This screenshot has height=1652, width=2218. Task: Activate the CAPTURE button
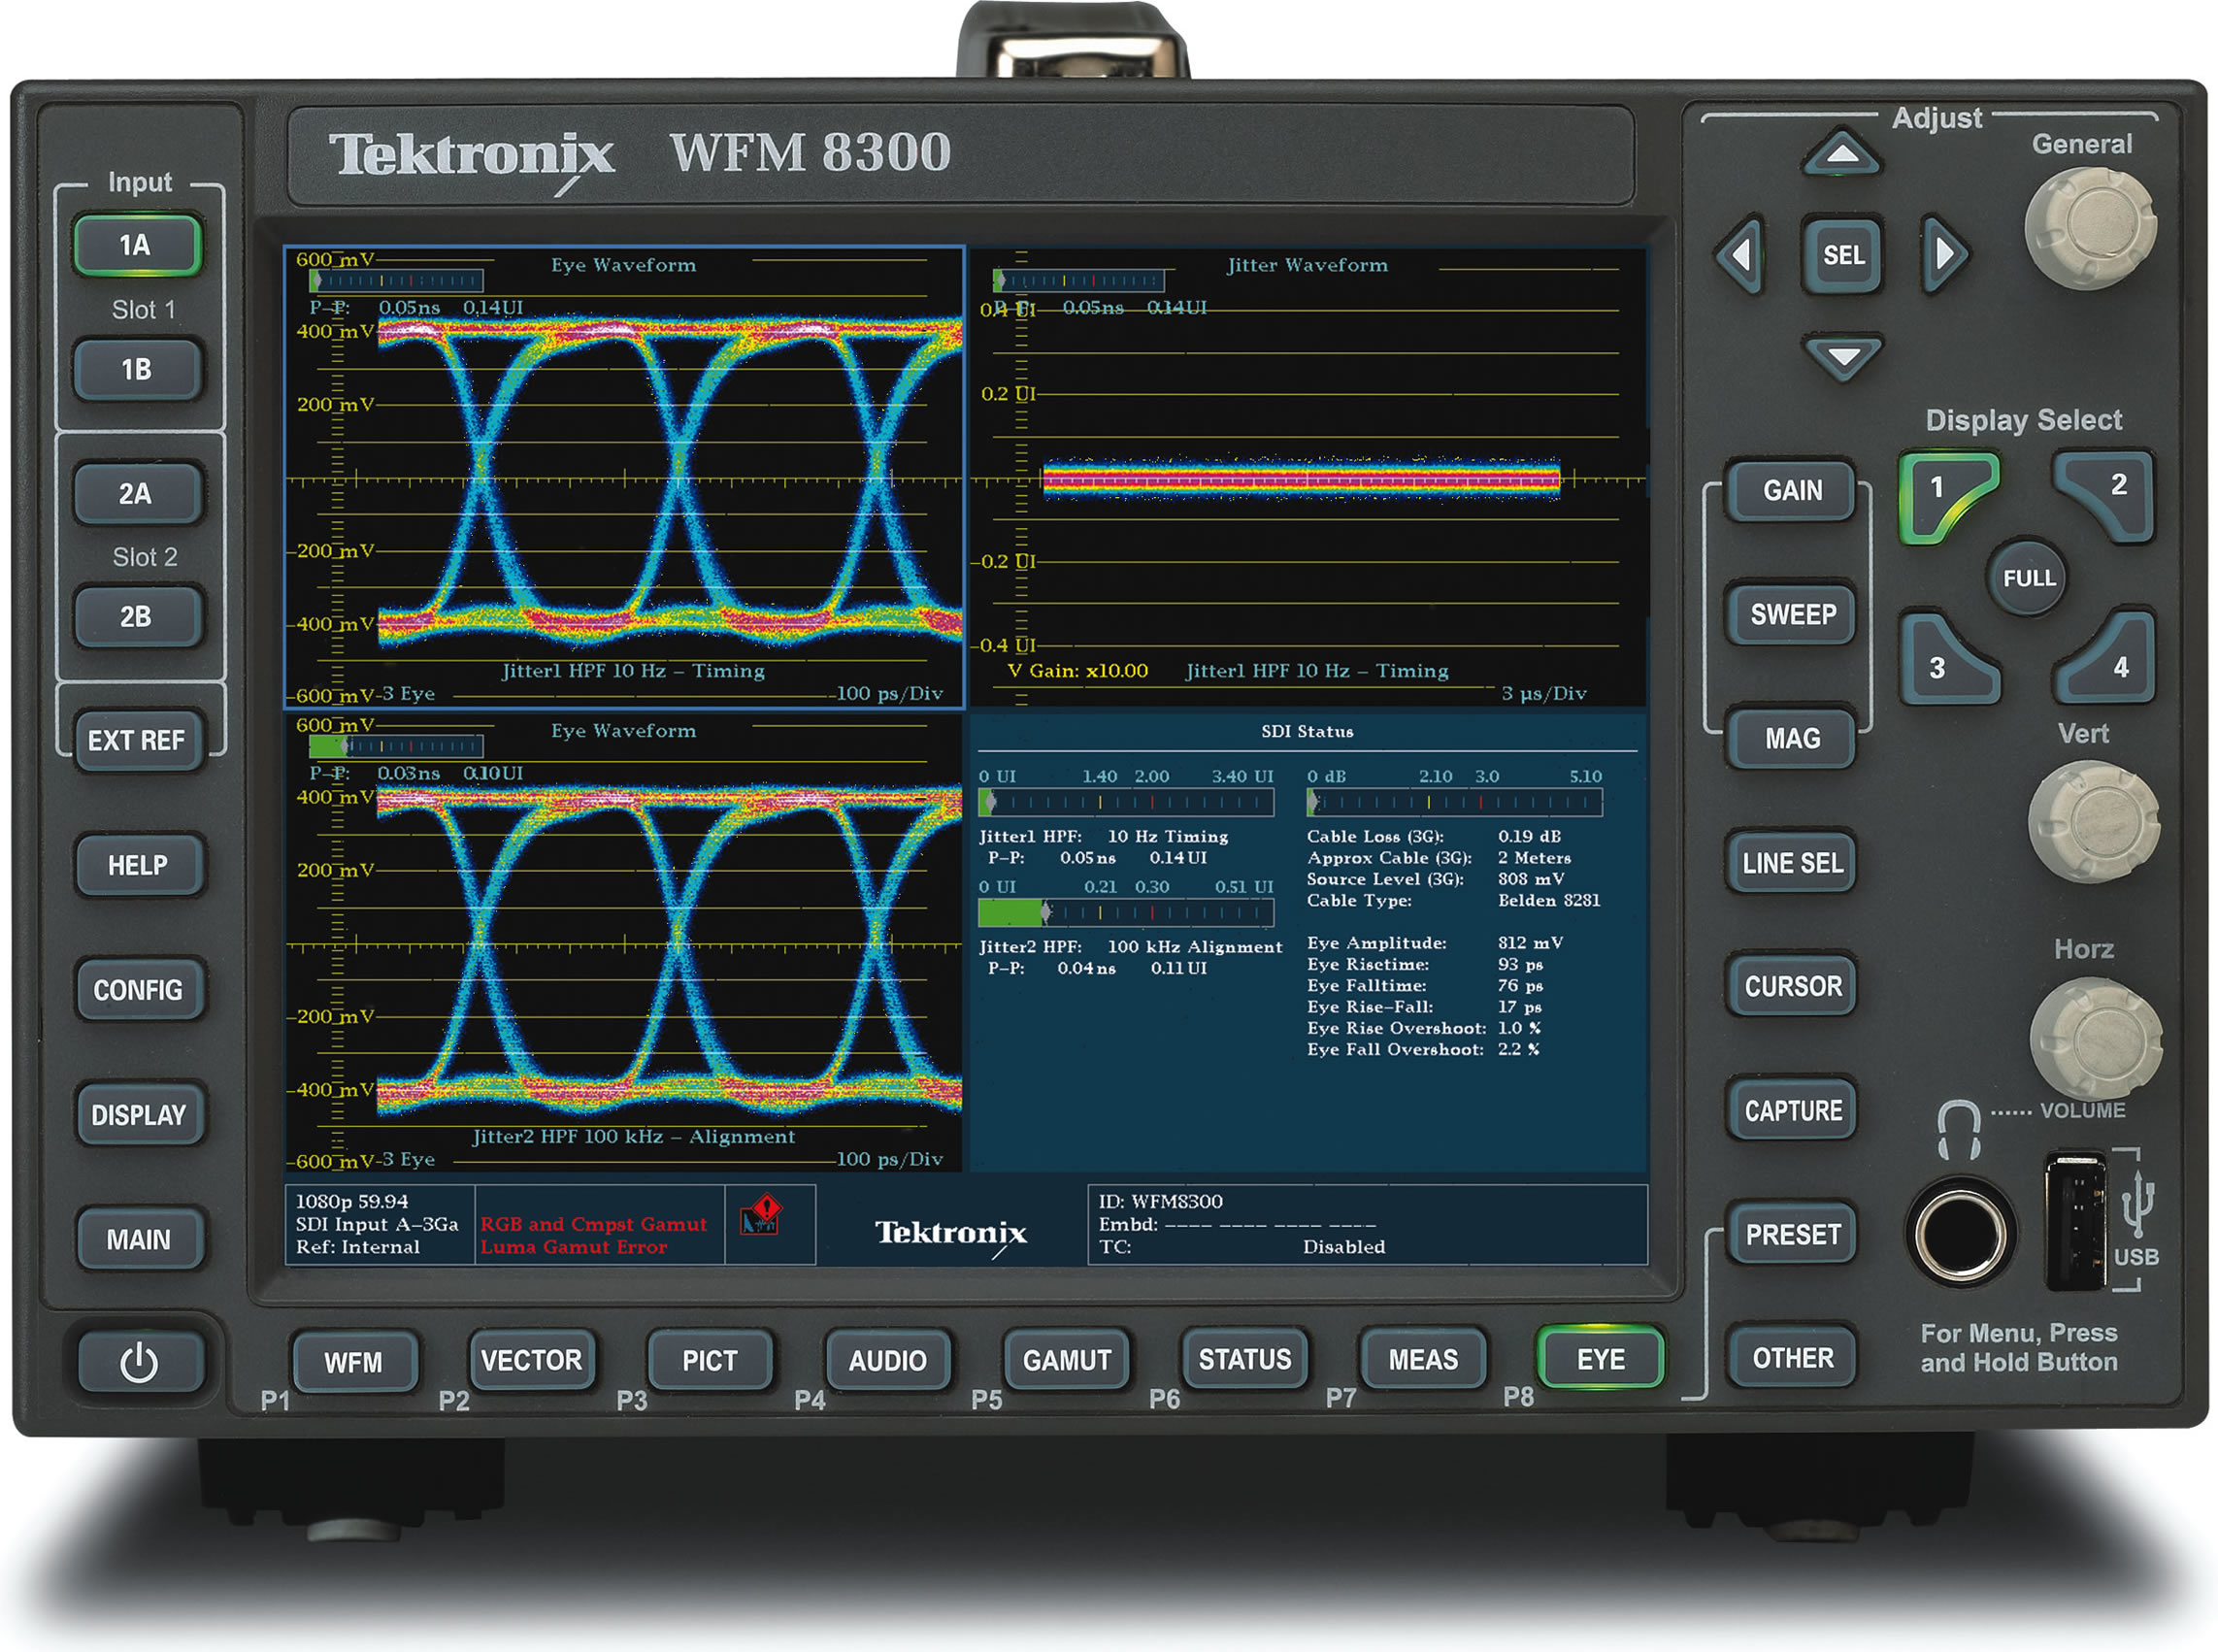1793,1110
